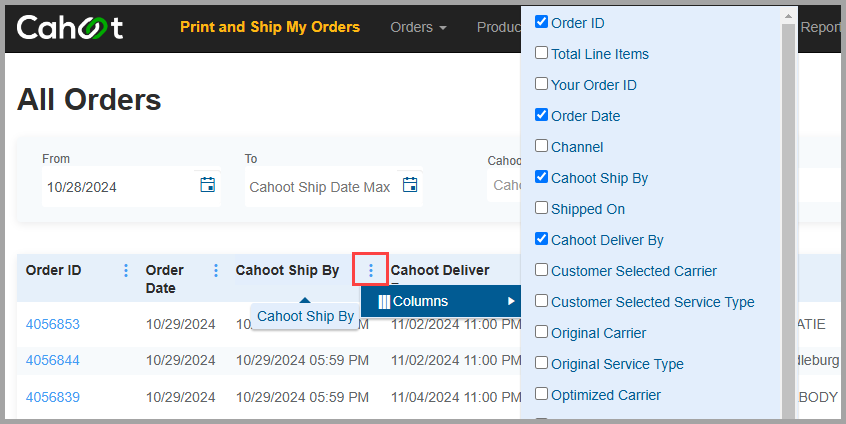Open the From date calendar picker

click(x=208, y=184)
